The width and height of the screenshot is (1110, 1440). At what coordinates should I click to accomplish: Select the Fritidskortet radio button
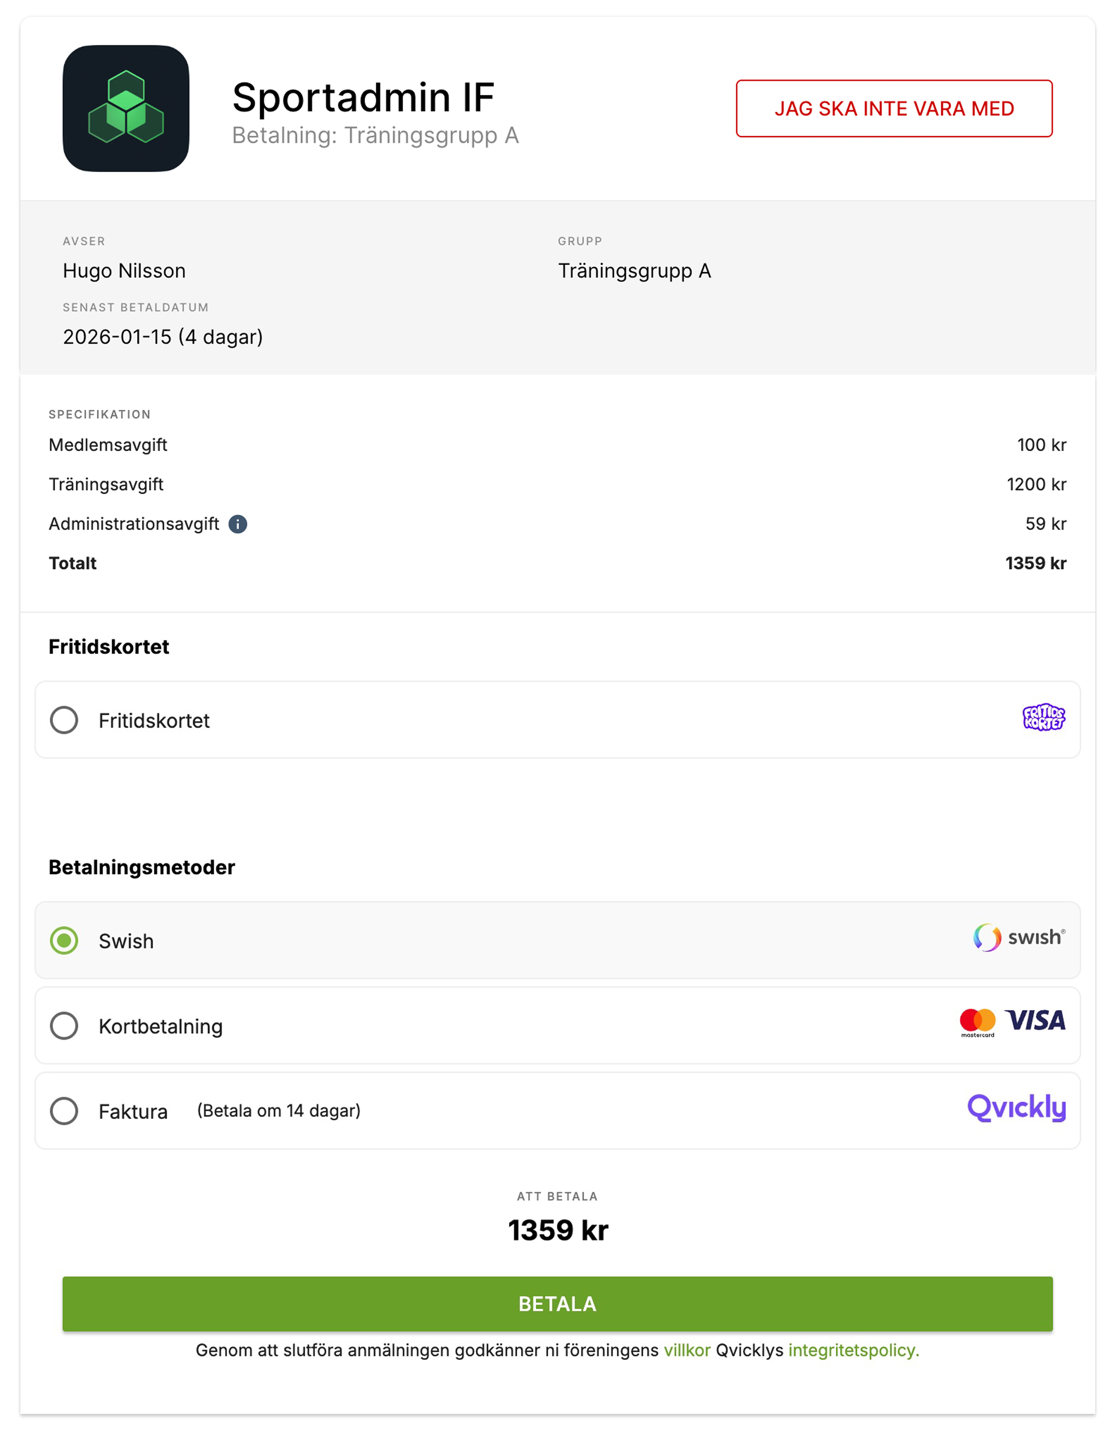click(65, 720)
